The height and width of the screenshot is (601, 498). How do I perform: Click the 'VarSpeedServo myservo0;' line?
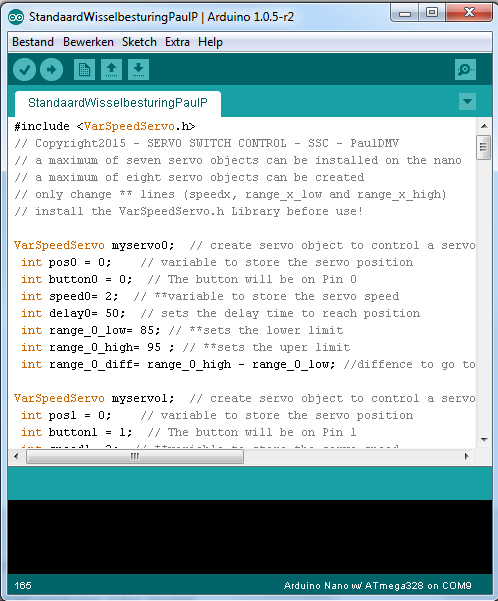pyautogui.click(x=245, y=245)
